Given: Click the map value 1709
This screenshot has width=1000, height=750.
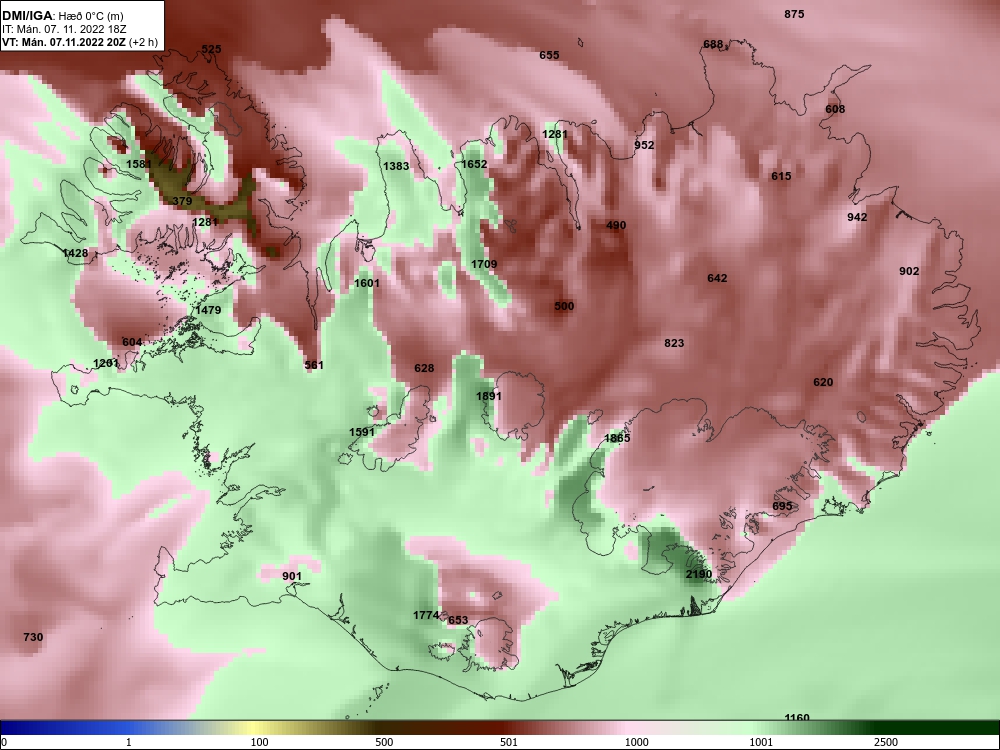Looking at the screenshot, I should (x=484, y=265).
